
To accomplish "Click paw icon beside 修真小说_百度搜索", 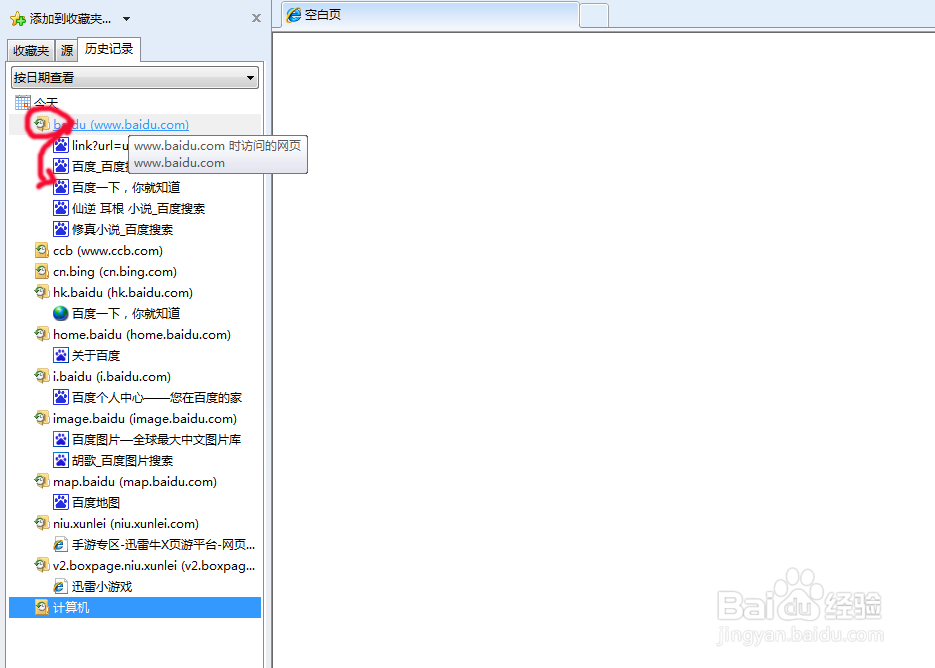I will (61, 229).
